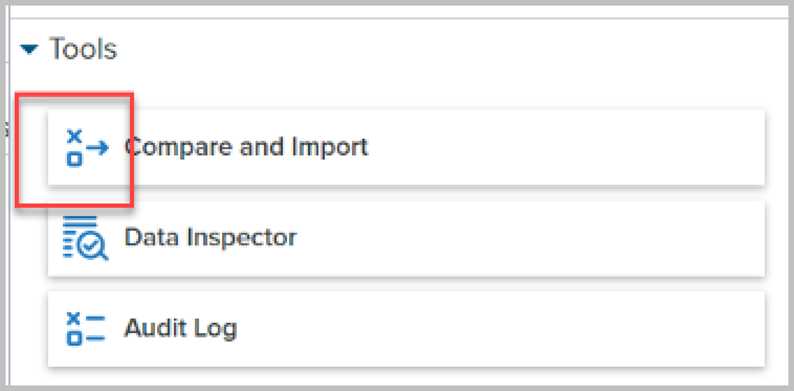The height and width of the screenshot is (391, 794).
Task: Open the Data Inspector text label
Action: click(211, 237)
